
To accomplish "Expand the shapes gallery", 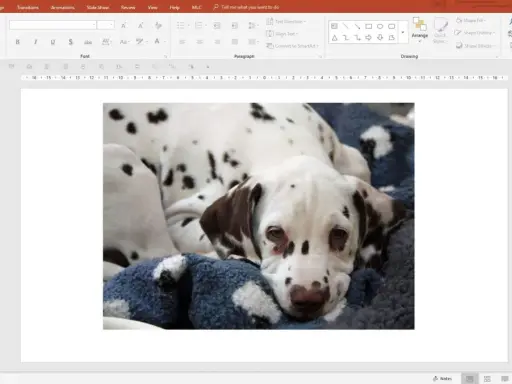I will tap(403, 32).
